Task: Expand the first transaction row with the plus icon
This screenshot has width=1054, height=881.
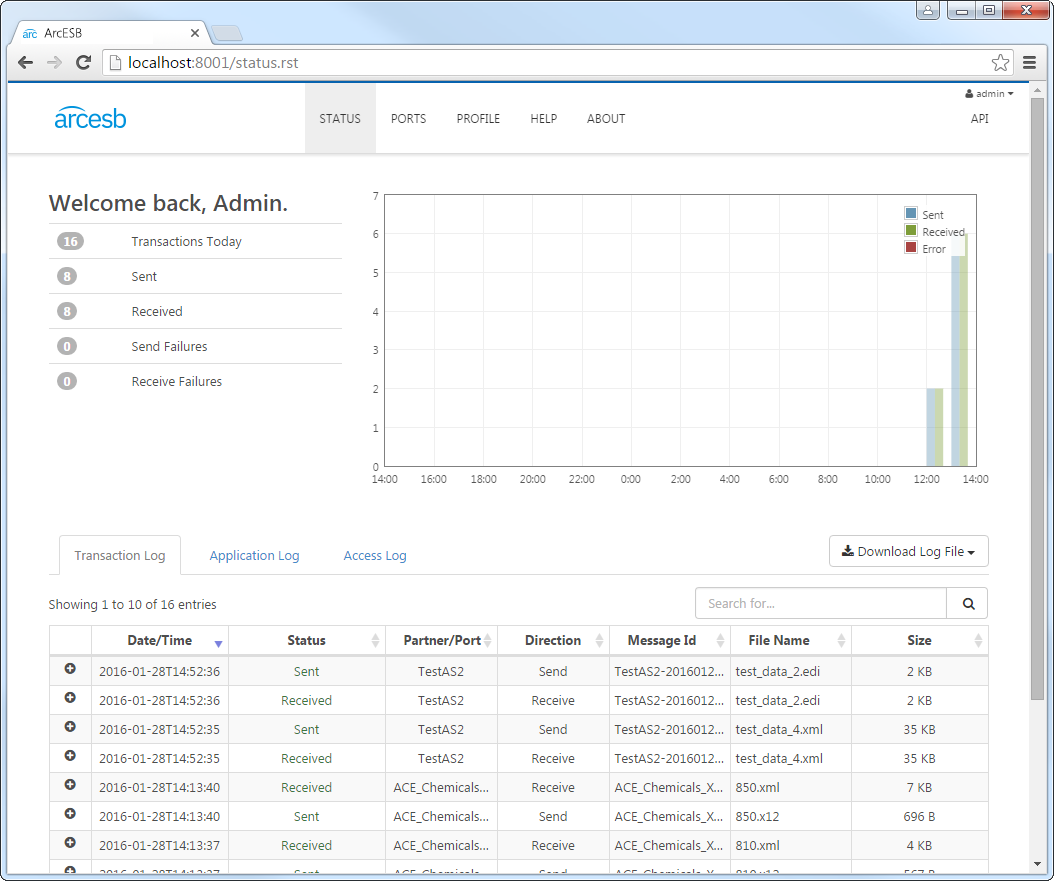Action: (69, 671)
